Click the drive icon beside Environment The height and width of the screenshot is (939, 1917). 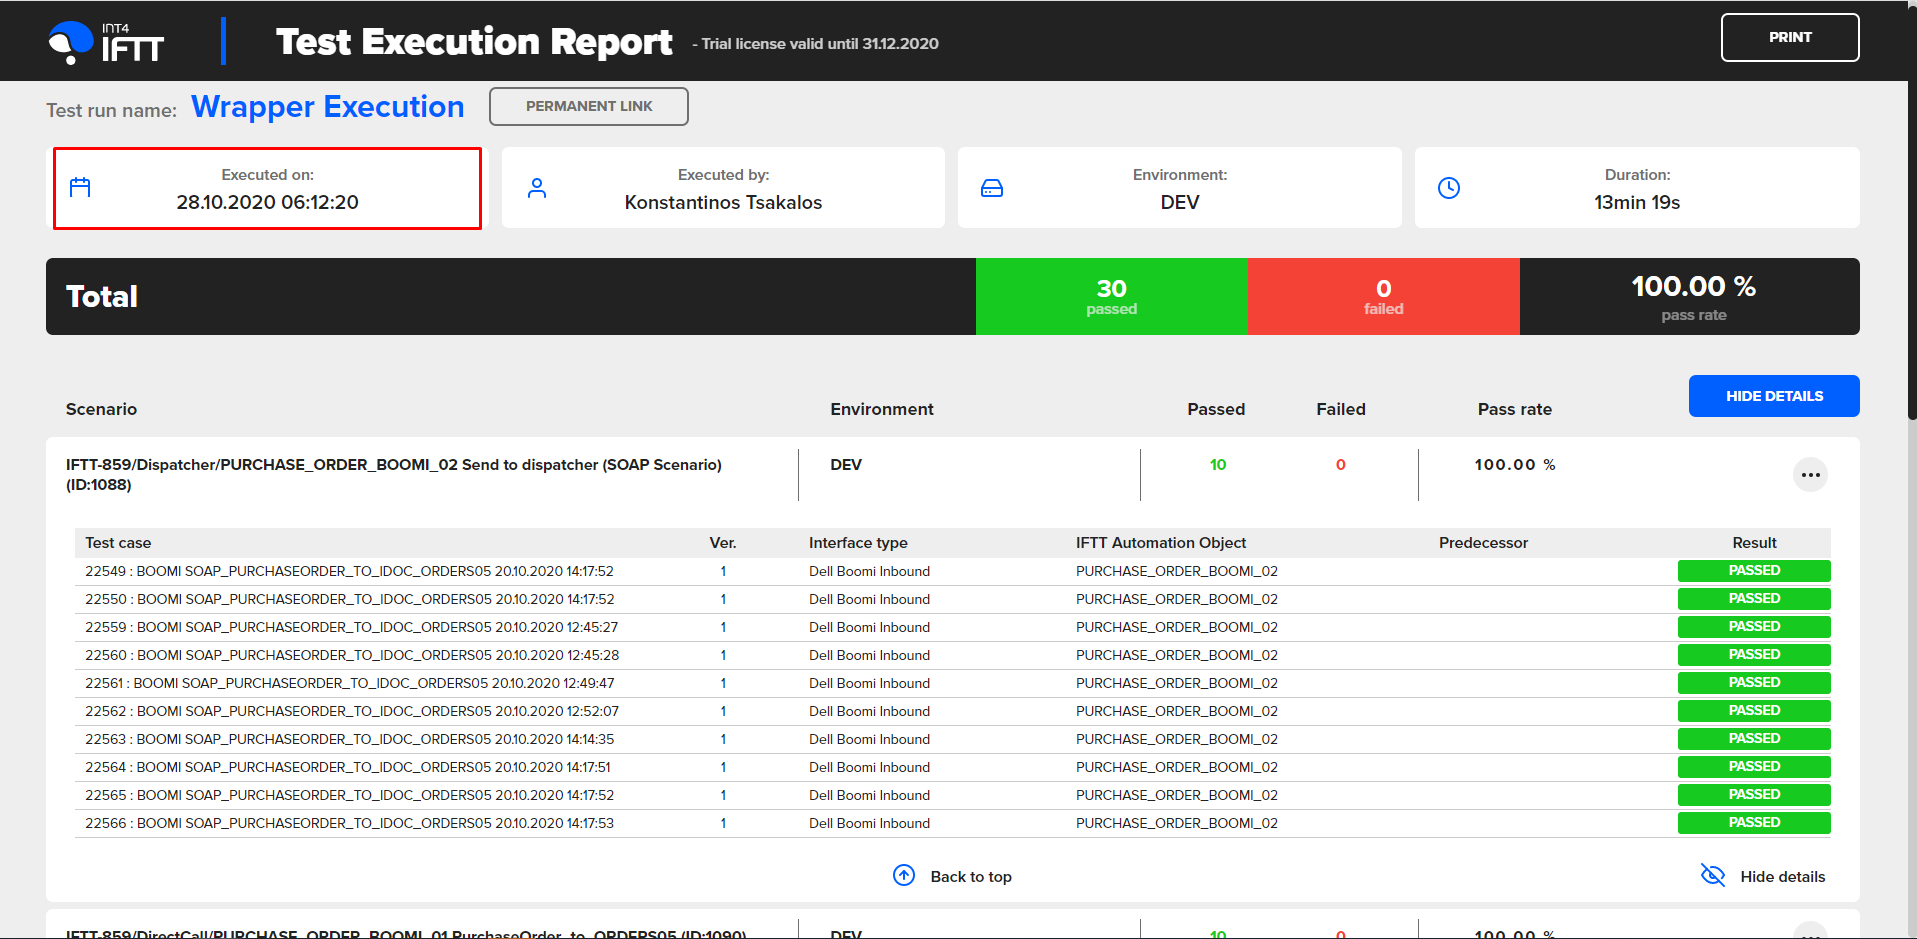tap(991, 188)
